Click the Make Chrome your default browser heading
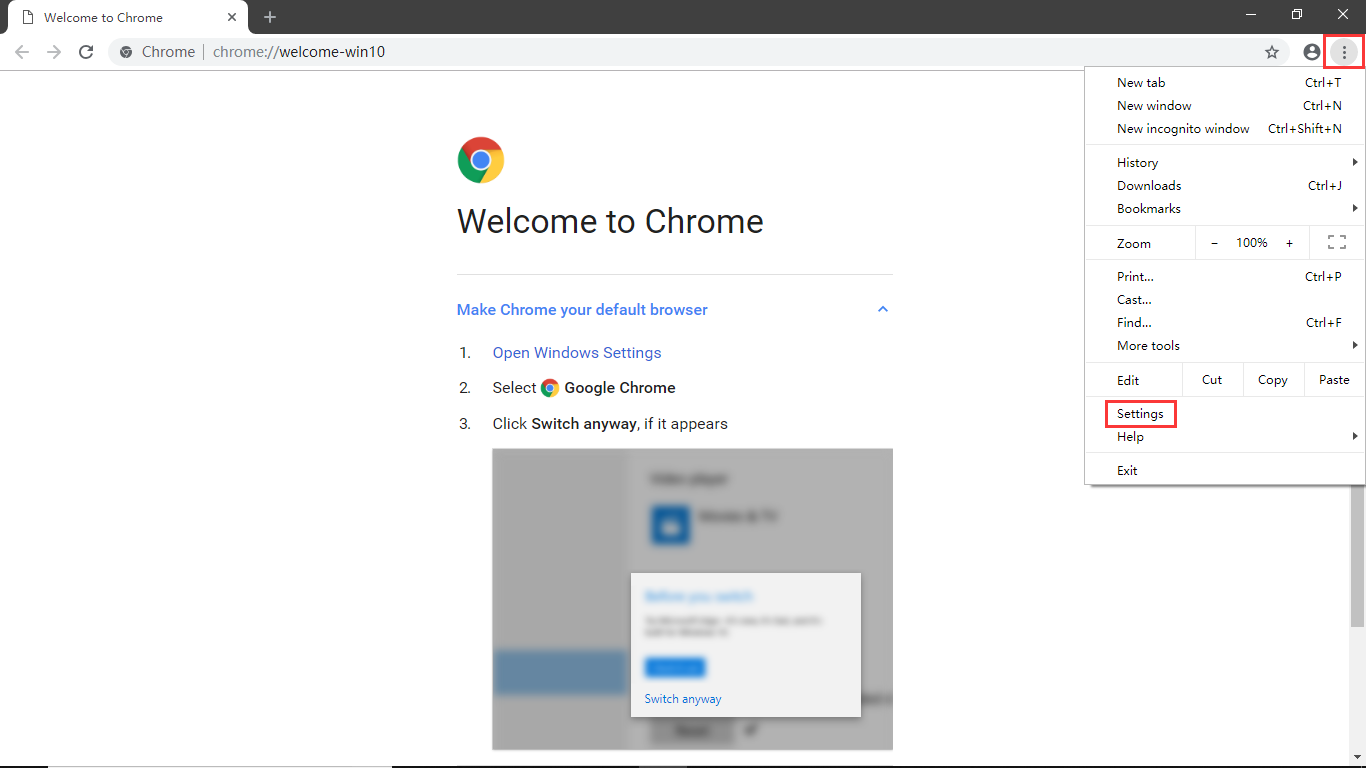 (582, 310)
